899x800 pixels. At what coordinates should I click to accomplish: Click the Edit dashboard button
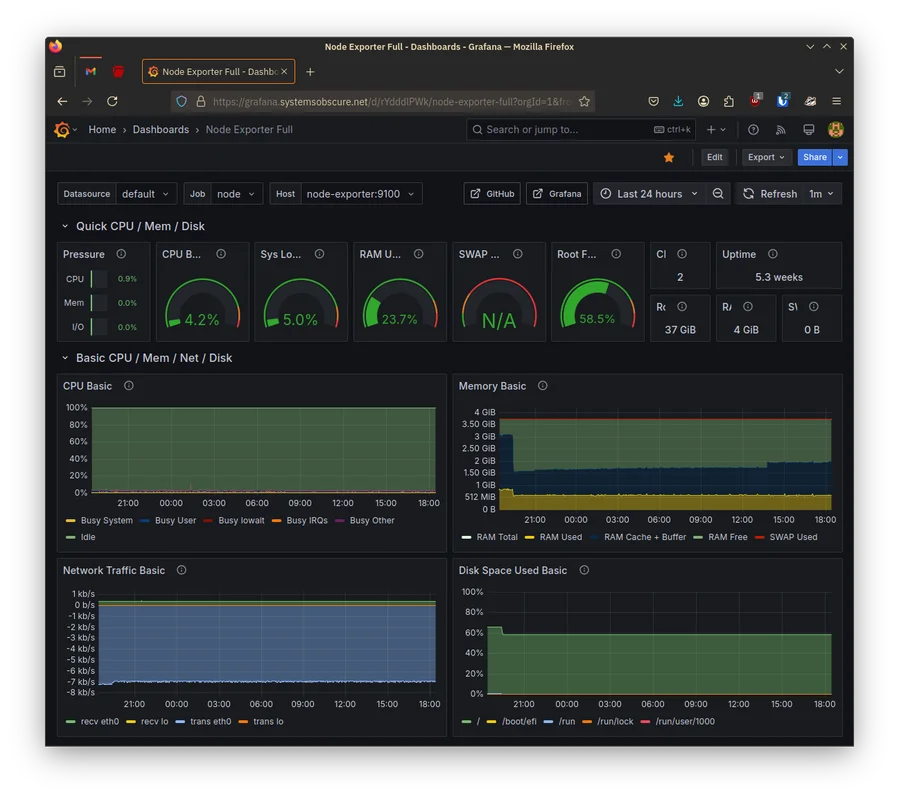[714, 158]
